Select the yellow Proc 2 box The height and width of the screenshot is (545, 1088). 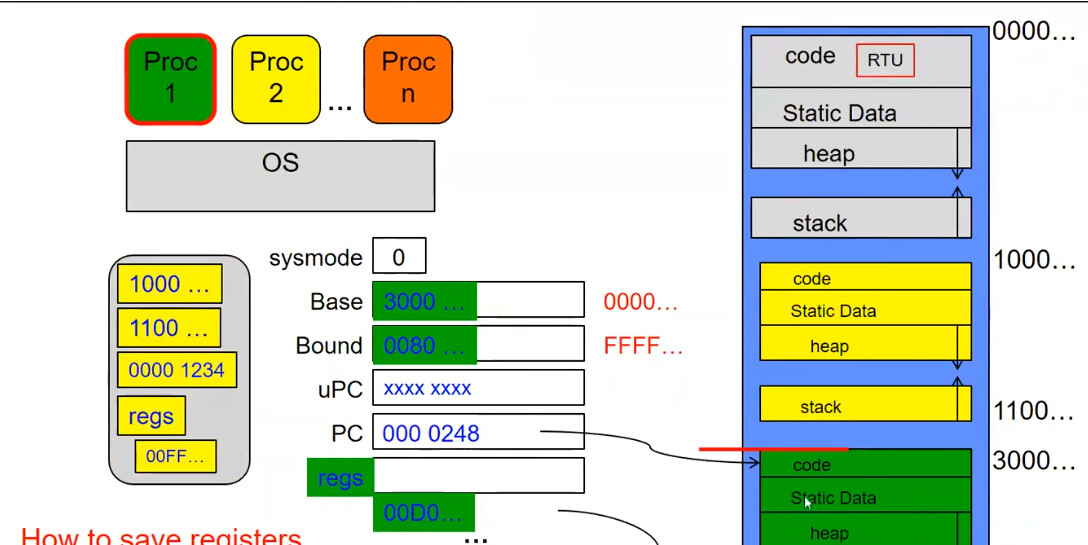coord(276,79)
